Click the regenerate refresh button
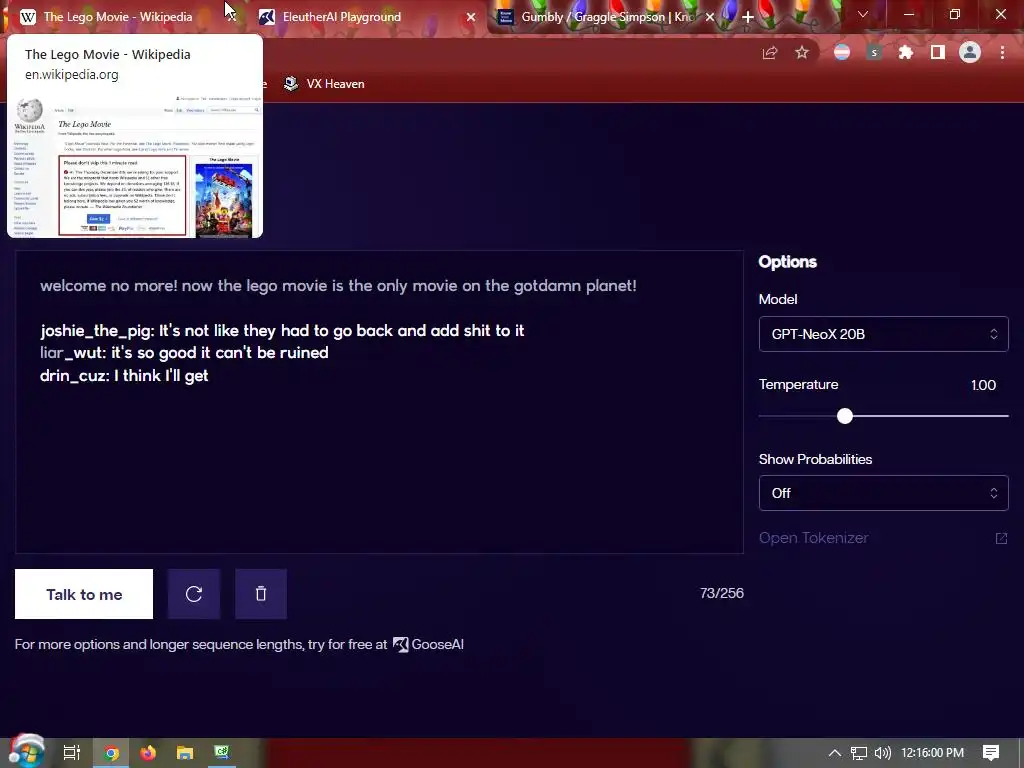The height and width of the screenshot is (768, 1024). pyautogui.click(x=194, y=594)
